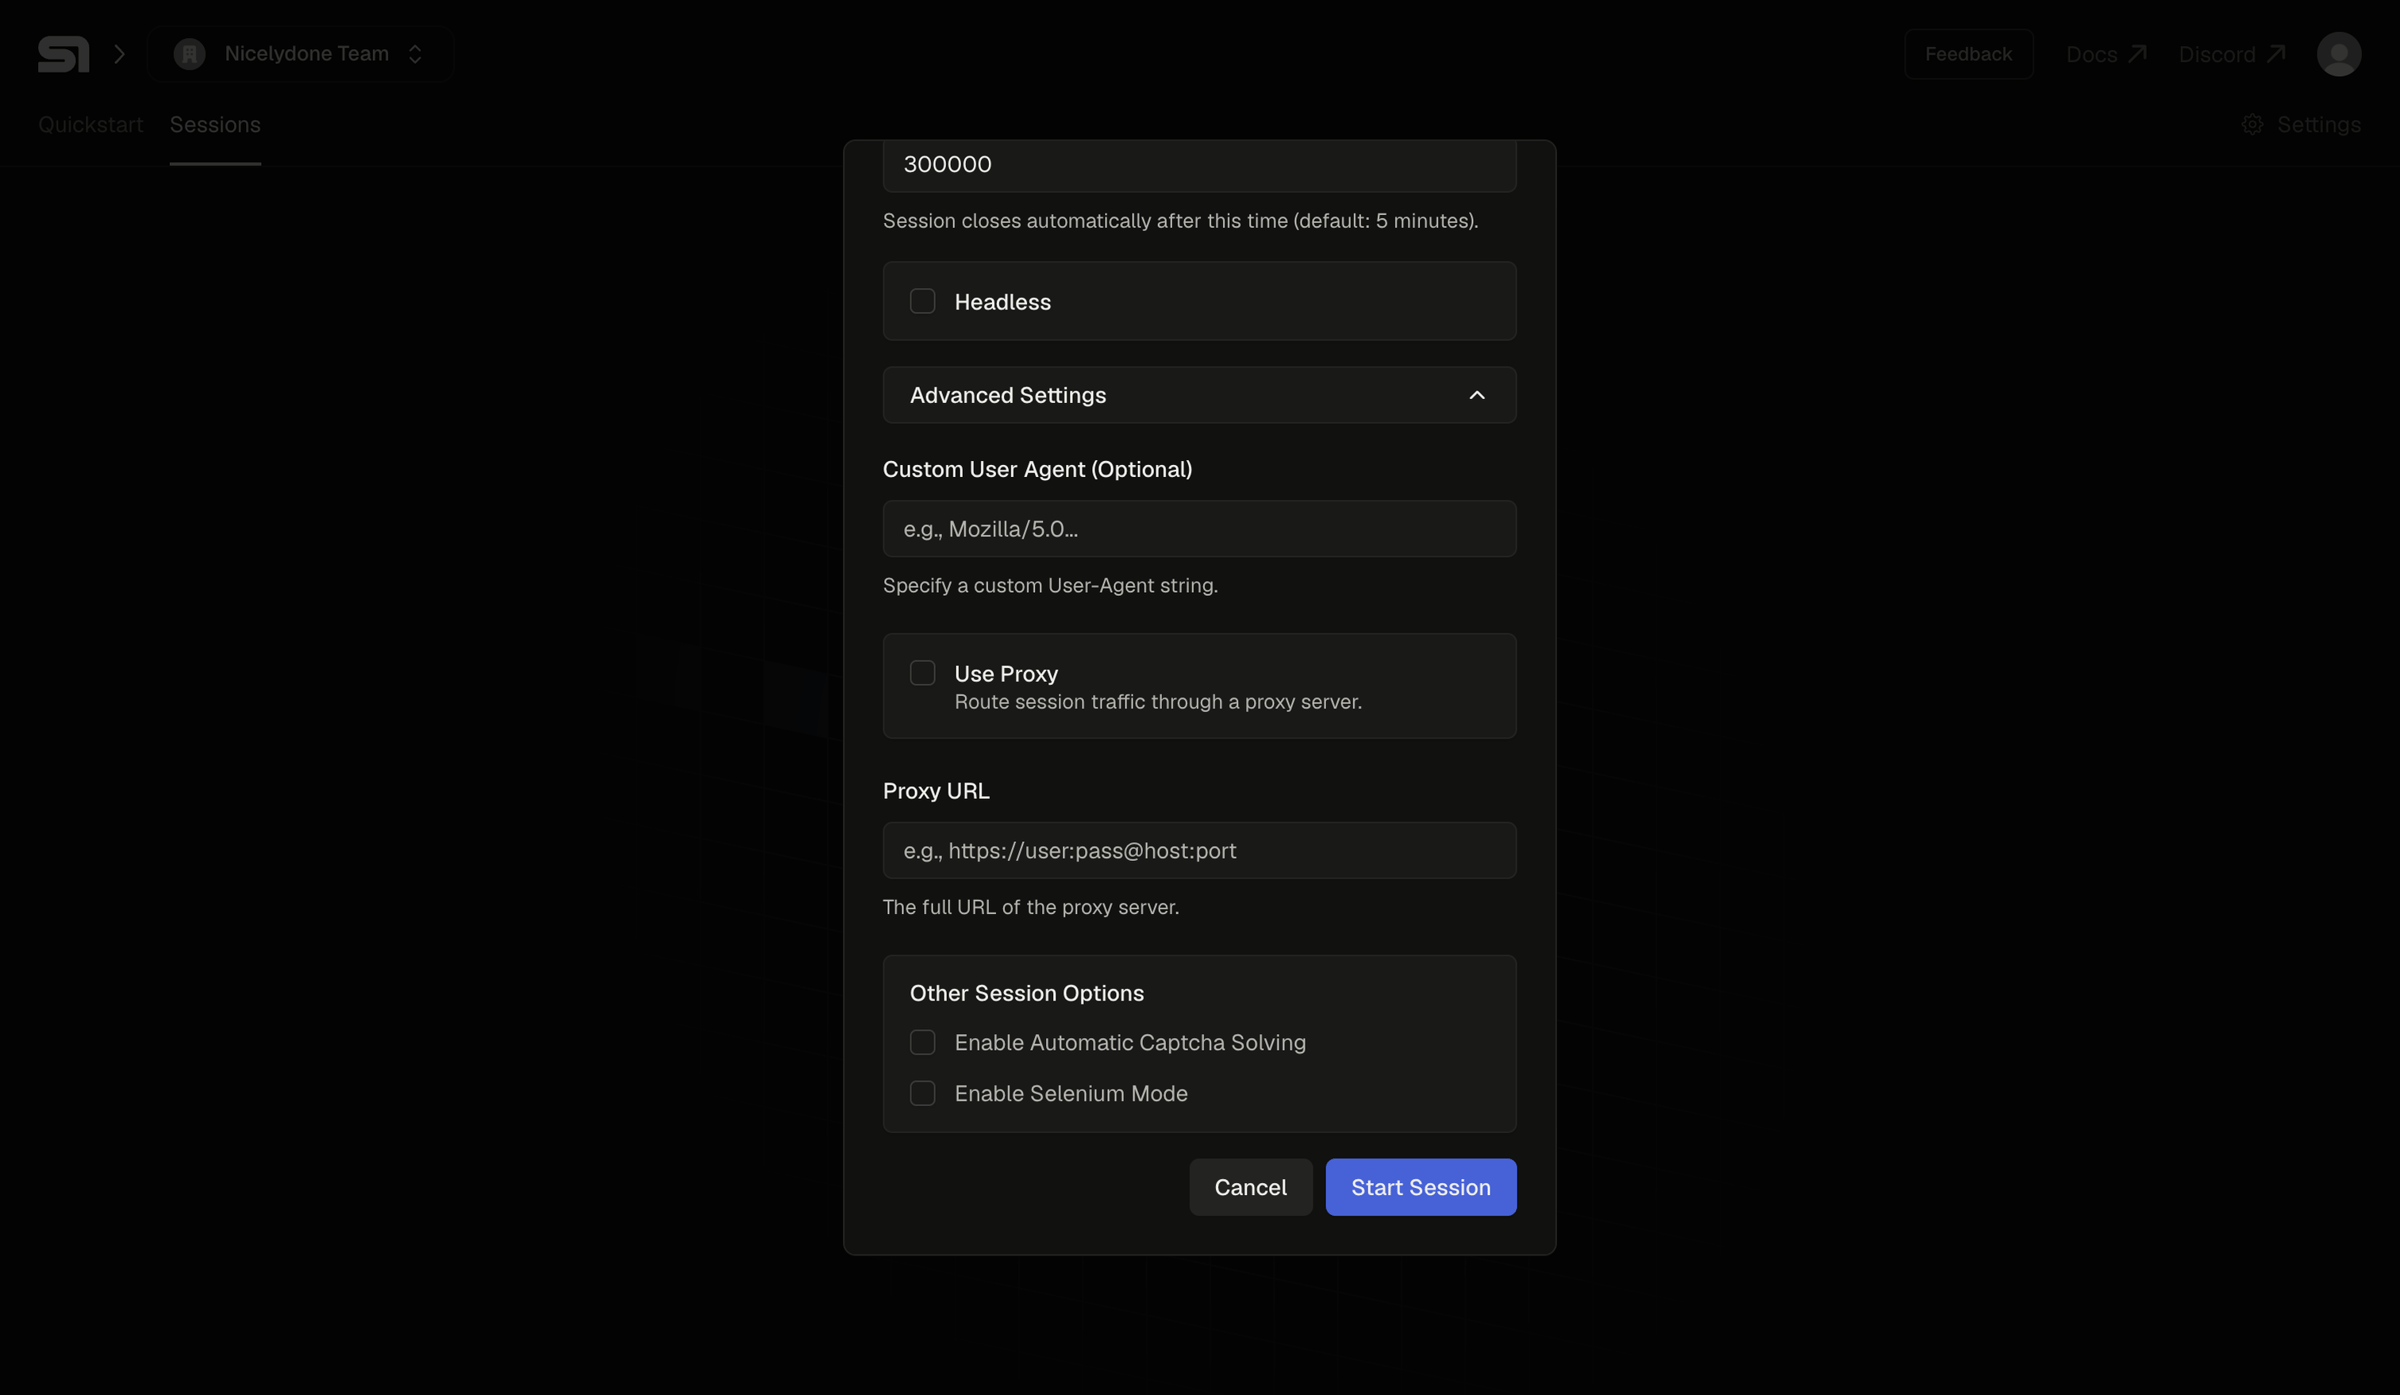
Task: Click the Discord external link arrow icon
Action: (2276, 53)
